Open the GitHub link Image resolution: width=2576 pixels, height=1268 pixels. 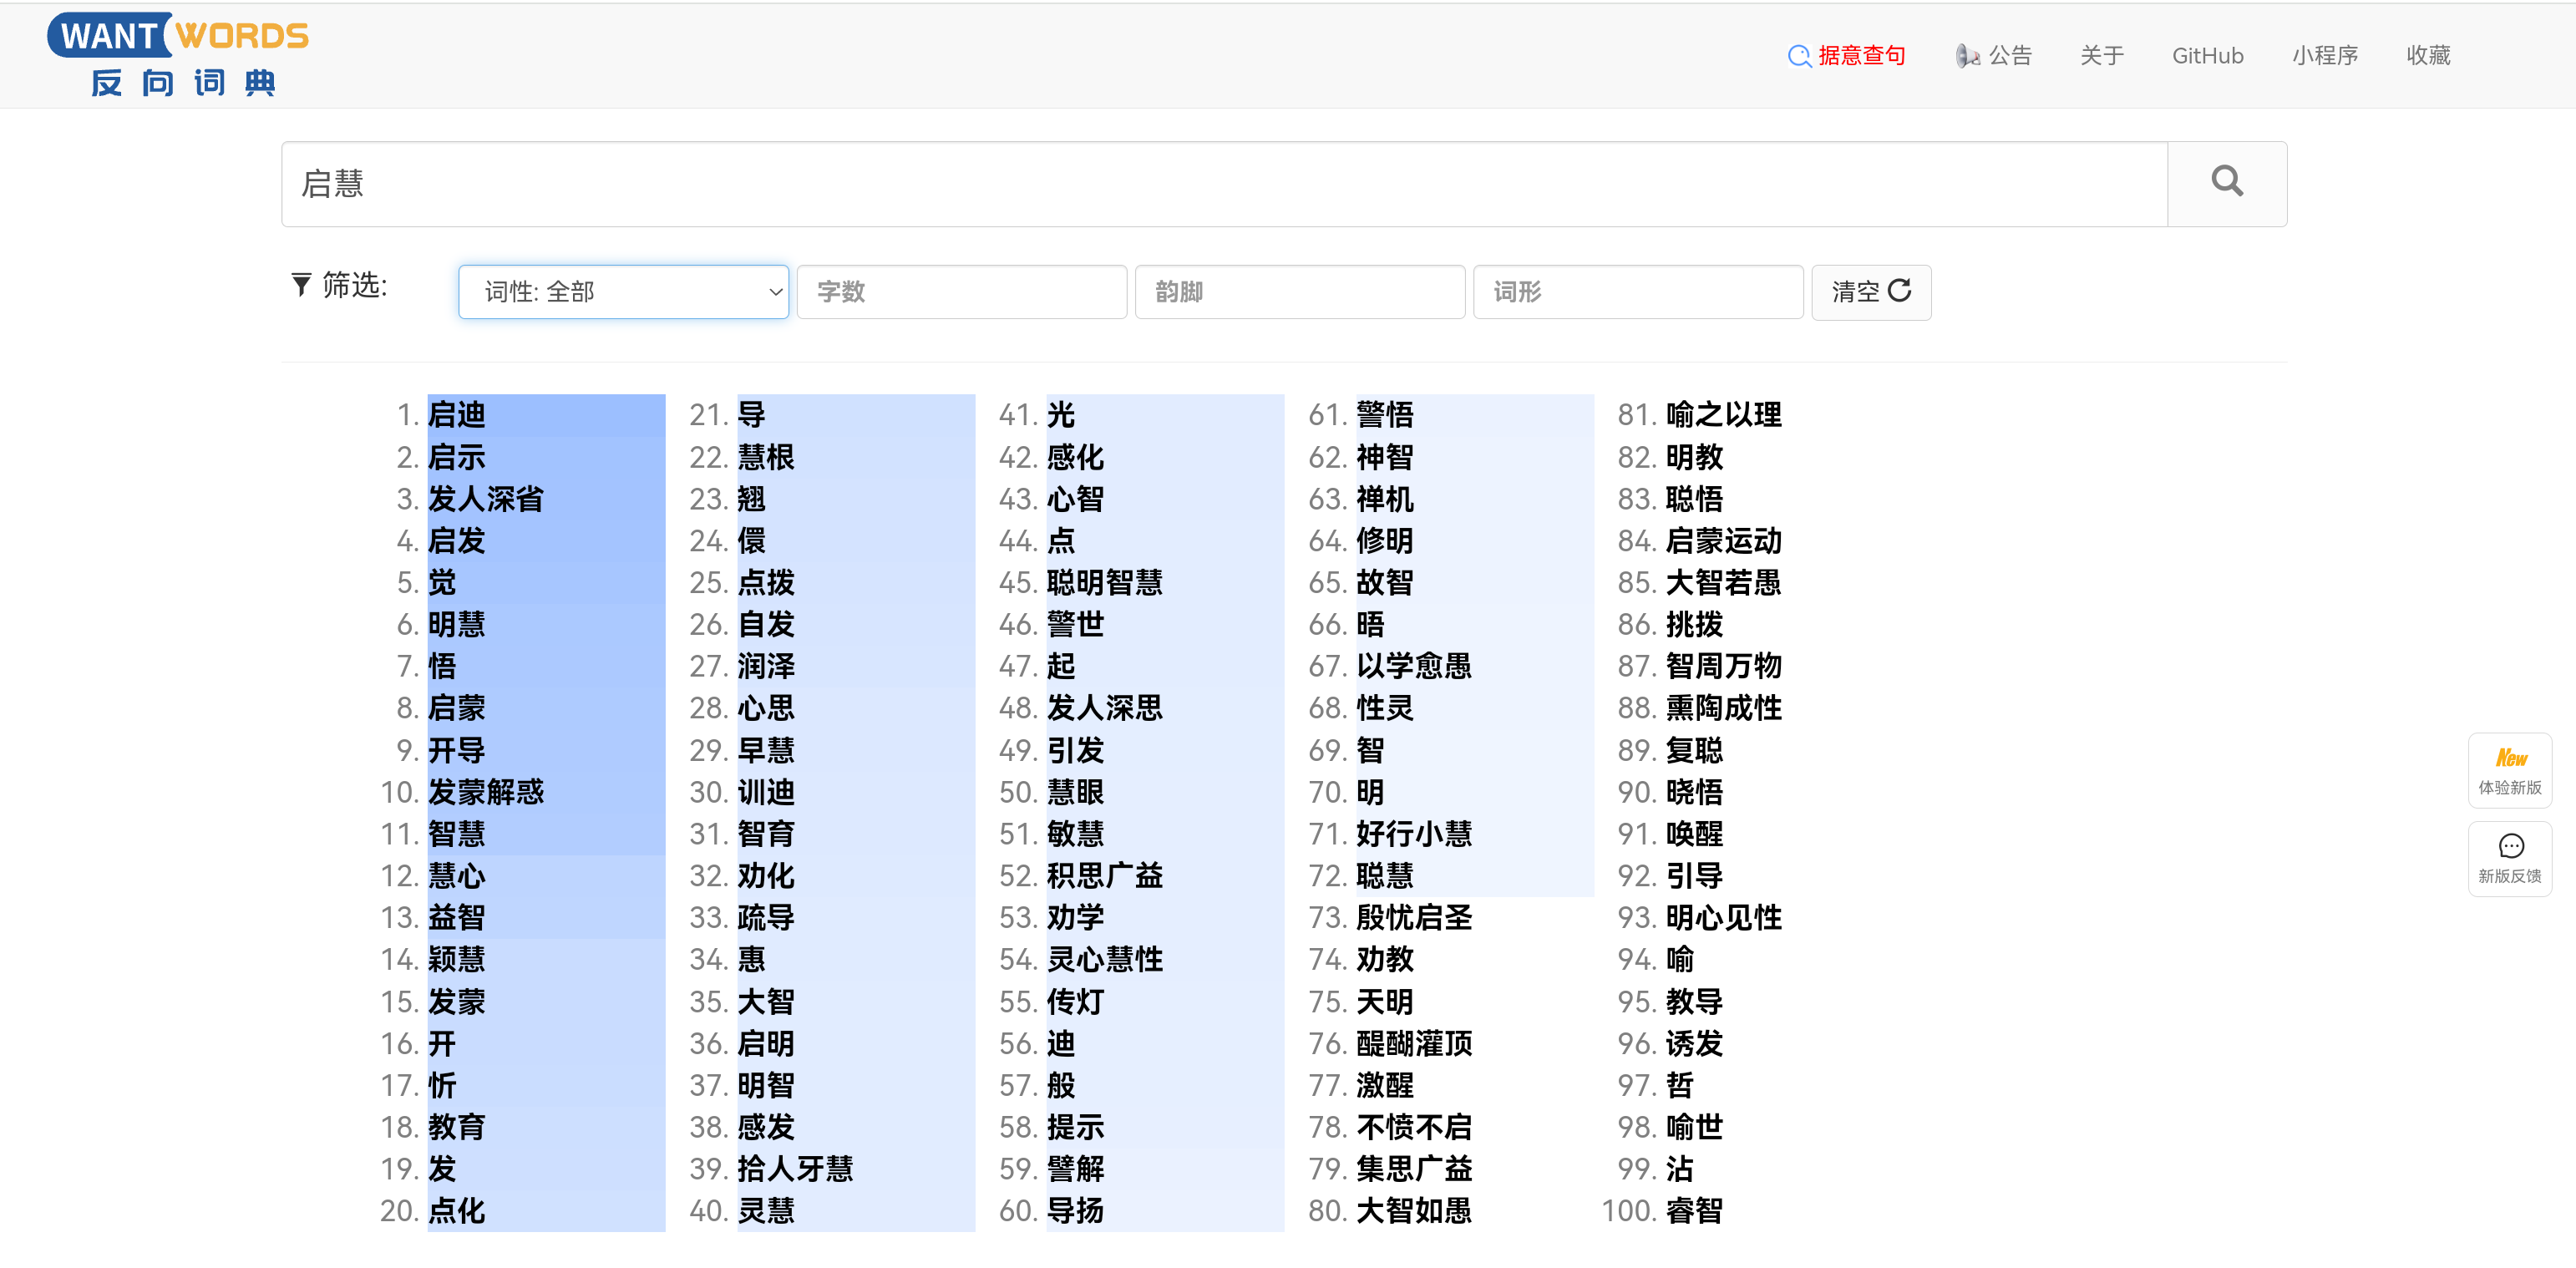(2207, 55)
